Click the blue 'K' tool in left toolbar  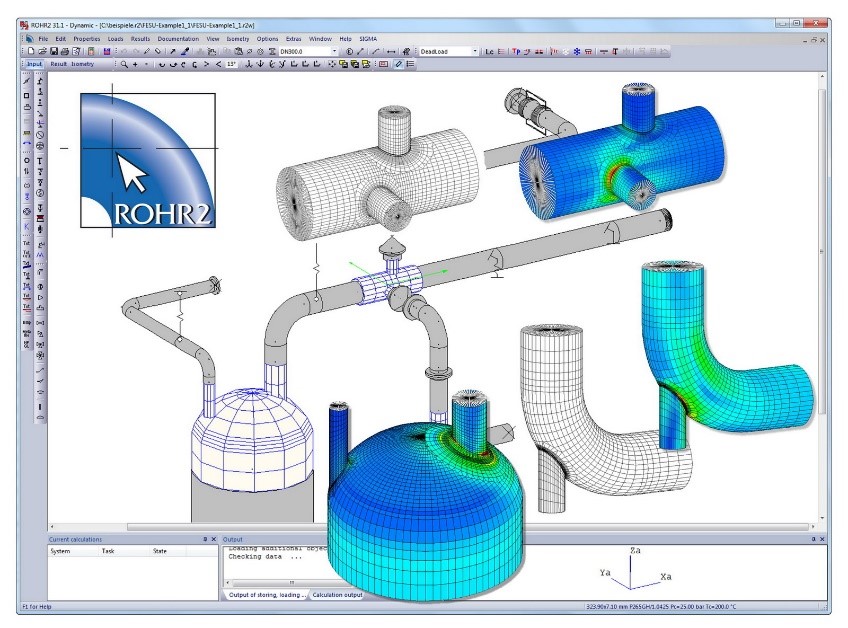click(x=26, y=227)
